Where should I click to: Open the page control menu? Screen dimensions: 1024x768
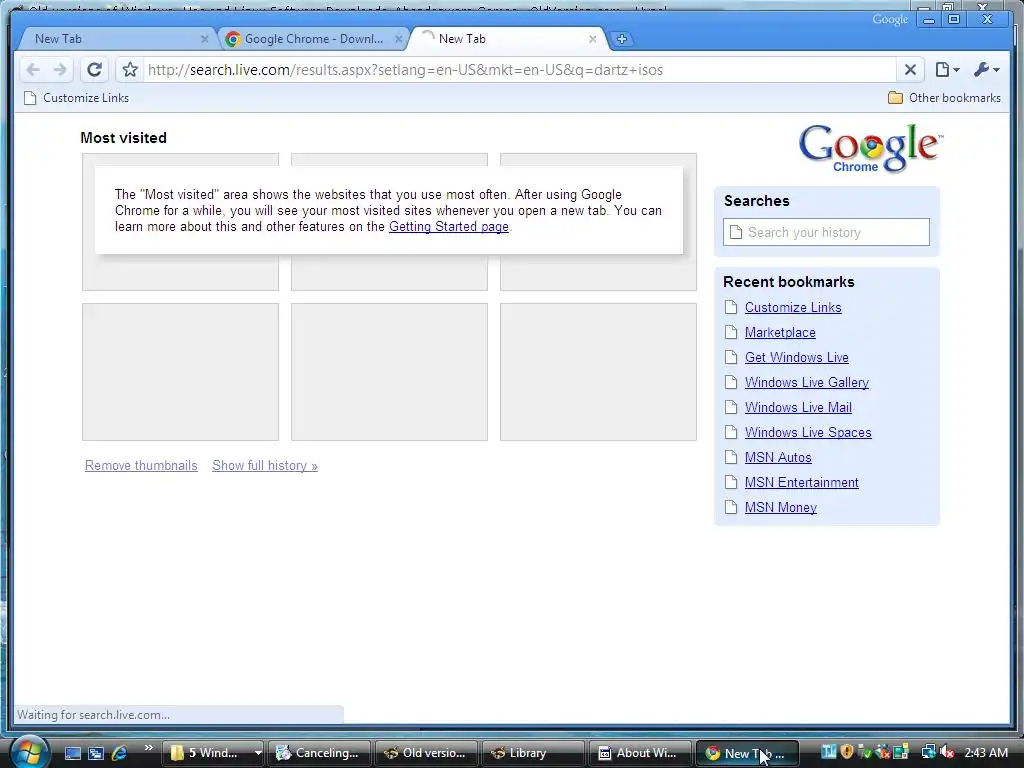947,70
